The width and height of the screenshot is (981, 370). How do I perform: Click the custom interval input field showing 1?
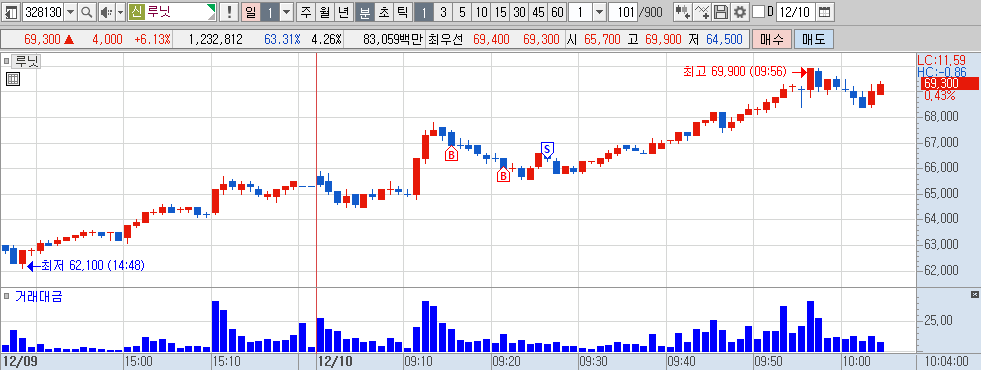coord(580,11)
